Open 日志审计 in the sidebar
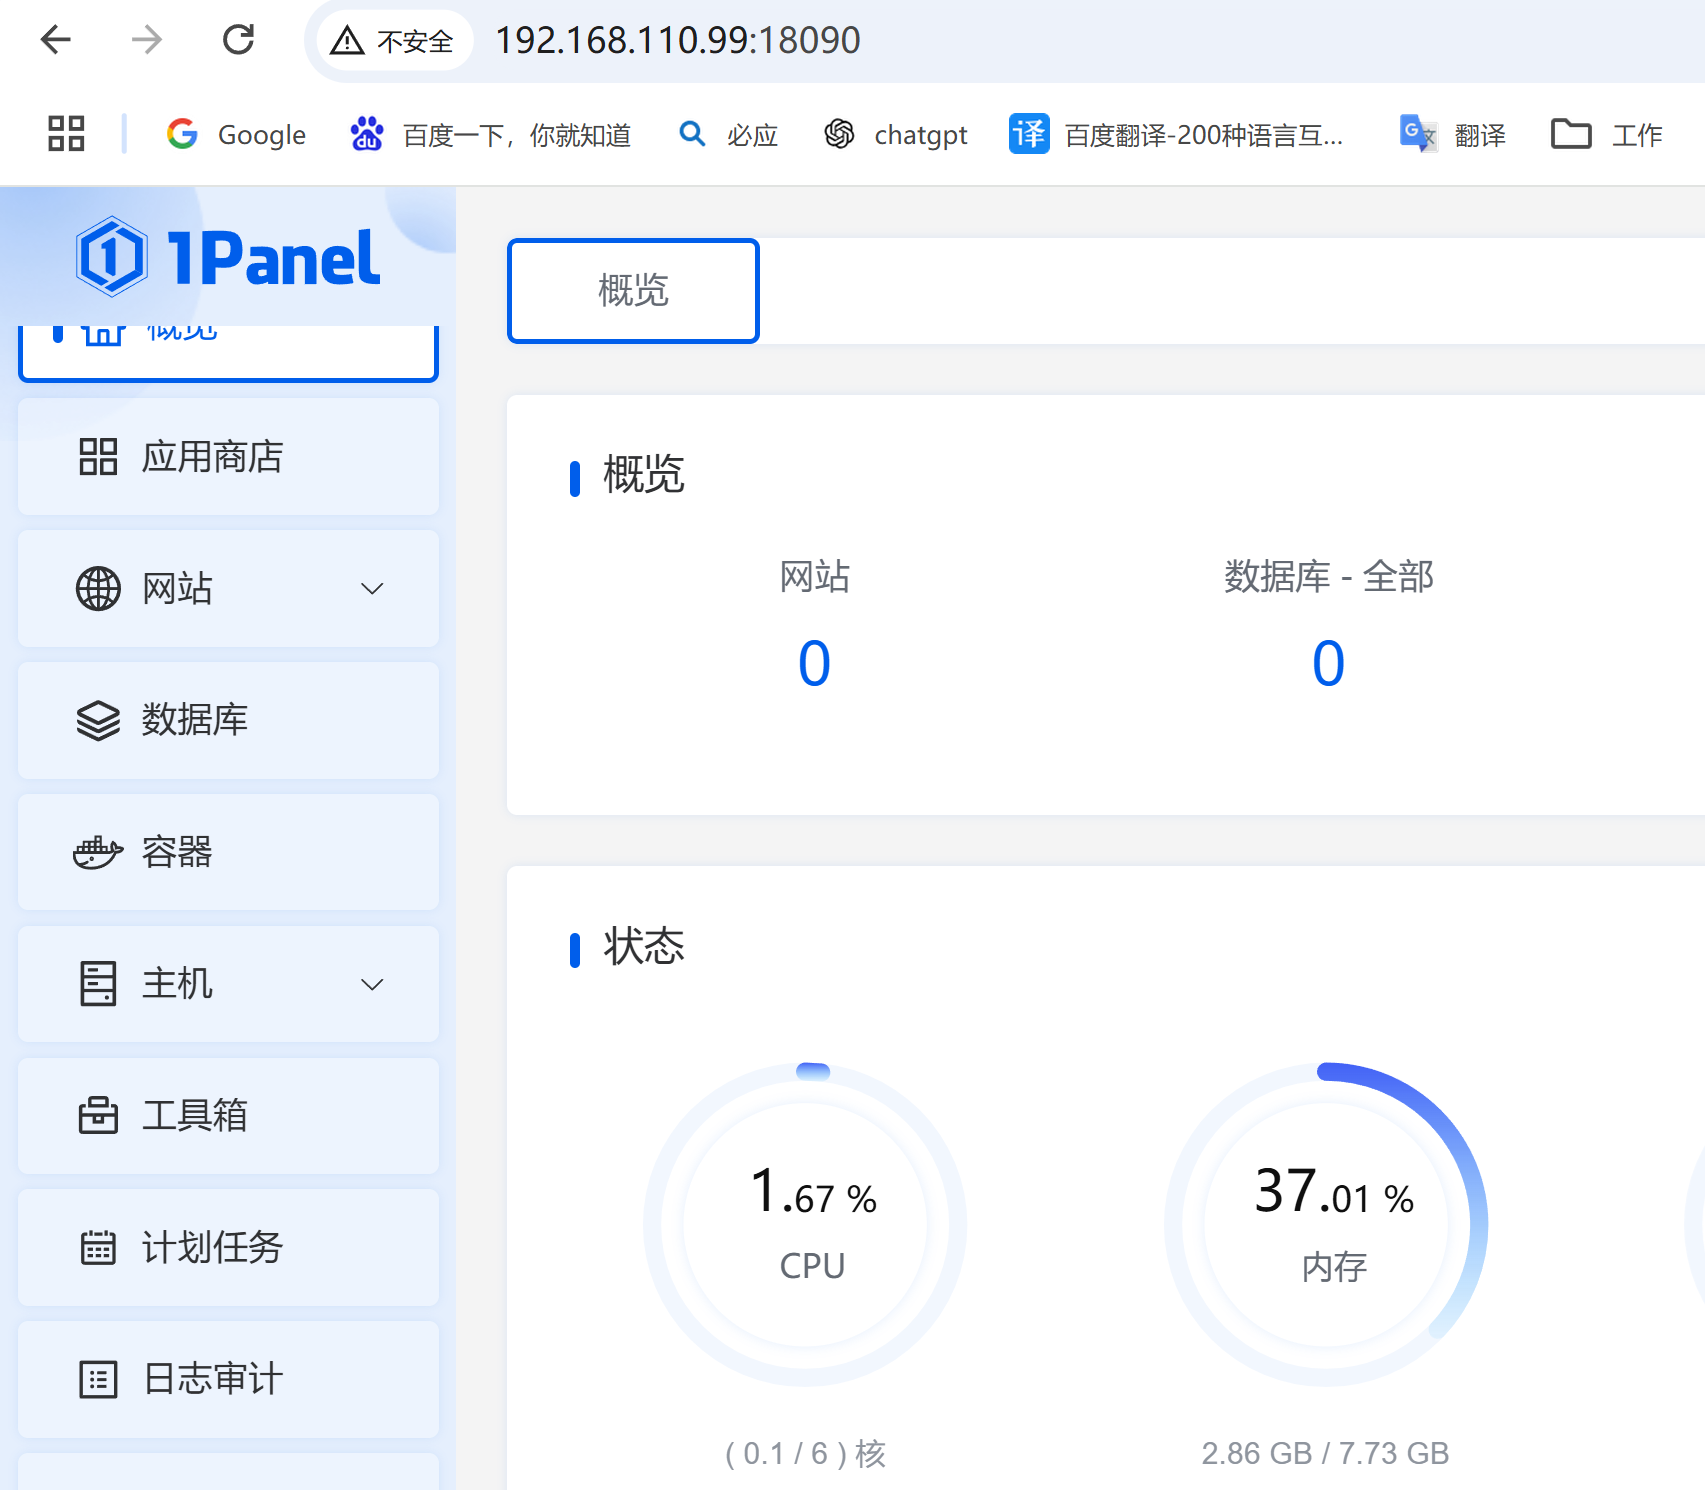Viewport: 1705px width, 1490px height. (x=228, y=1380)
